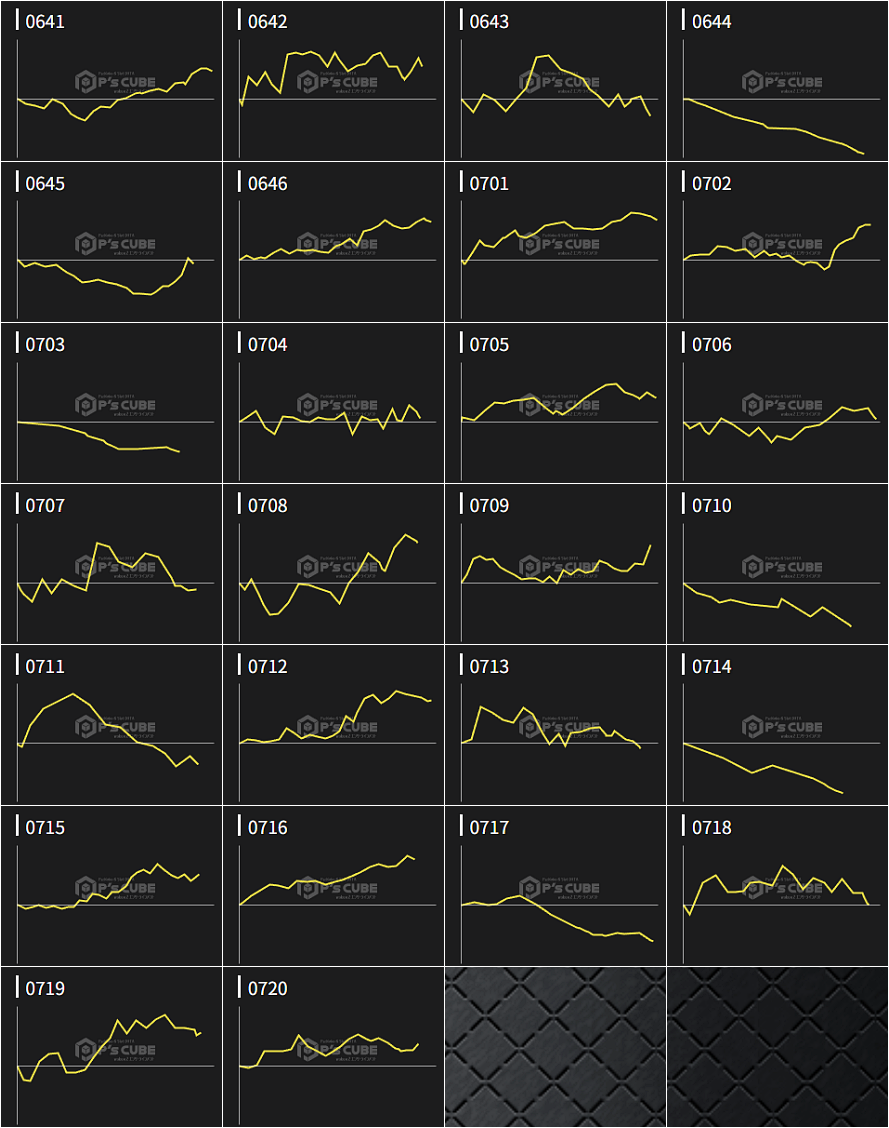This screenshot has width=889, height=1128.
Task: Click the 0708 graph tile
Action: point(333,564)
